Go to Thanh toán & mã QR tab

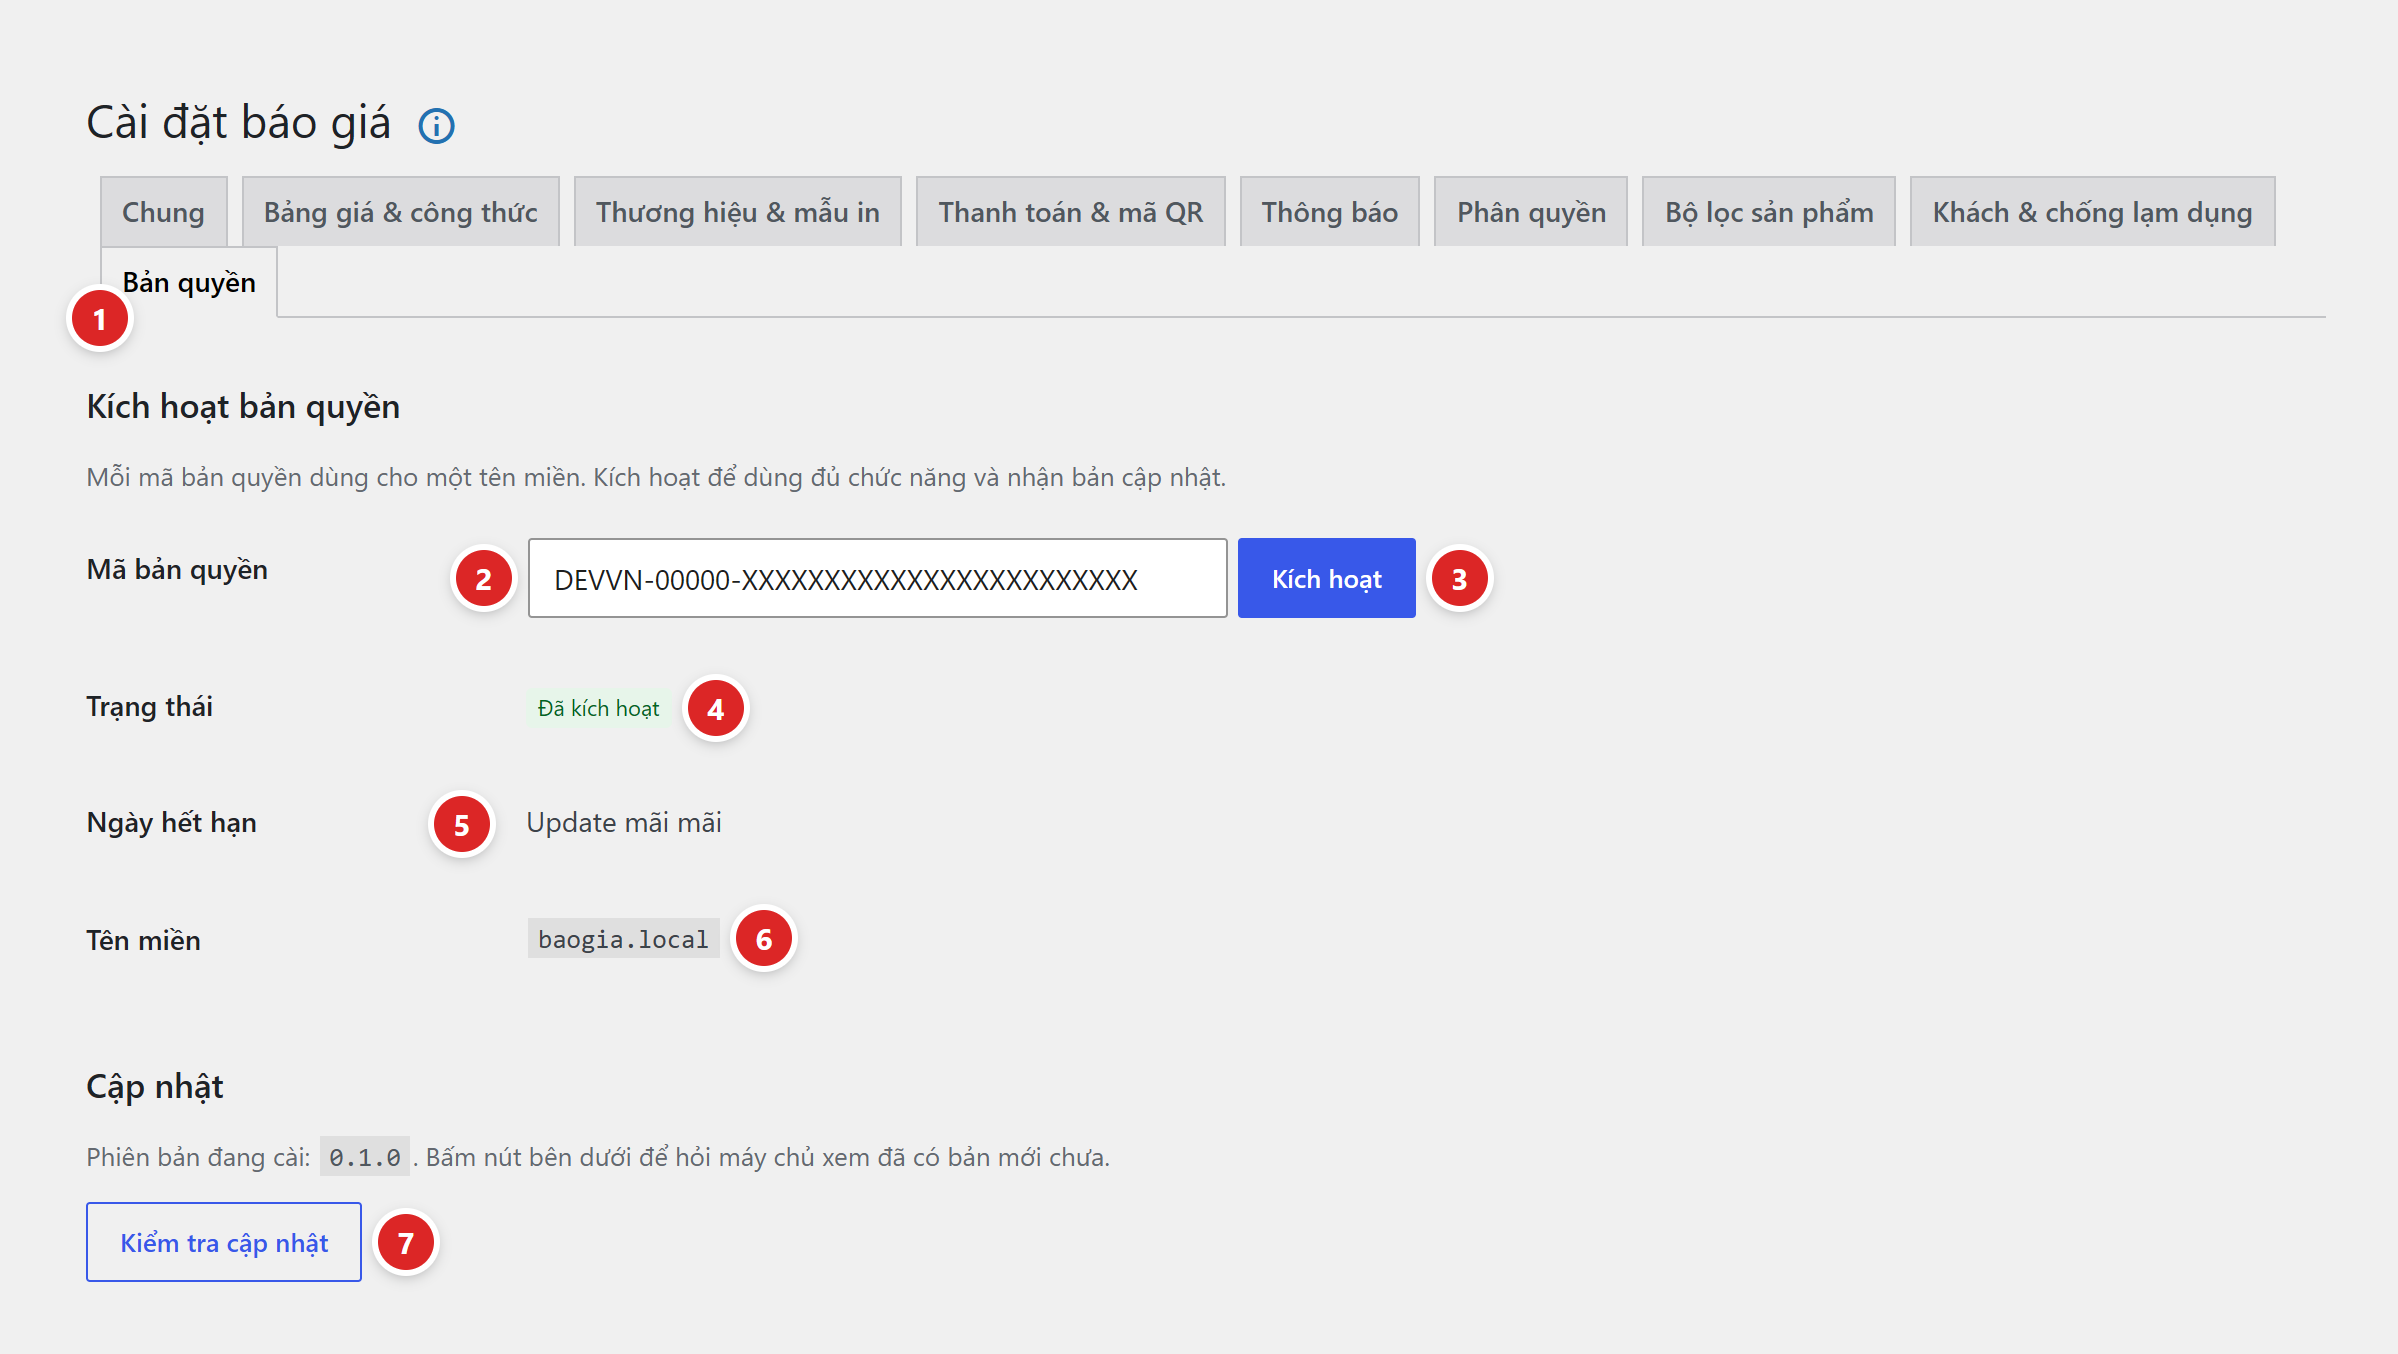click(1070, 212)
